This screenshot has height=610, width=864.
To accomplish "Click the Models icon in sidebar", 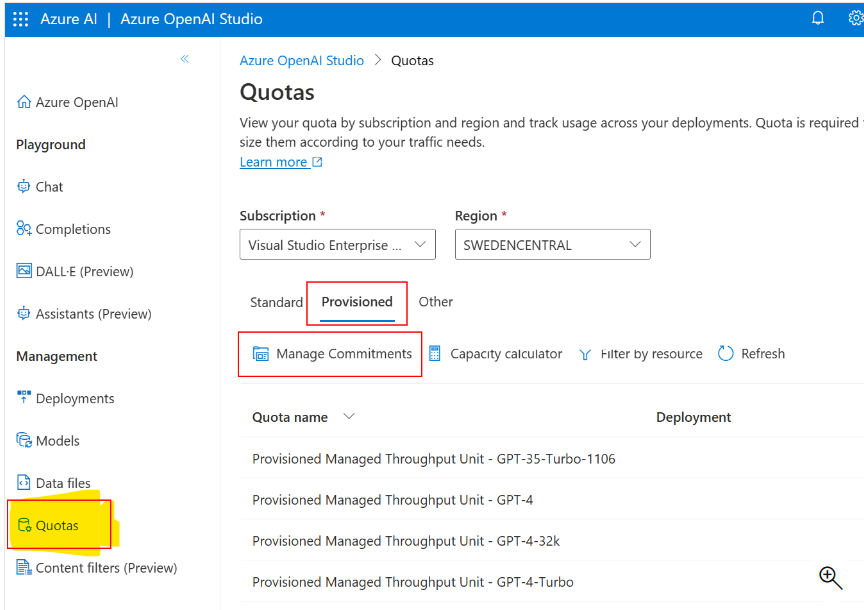I will point(24,440).
